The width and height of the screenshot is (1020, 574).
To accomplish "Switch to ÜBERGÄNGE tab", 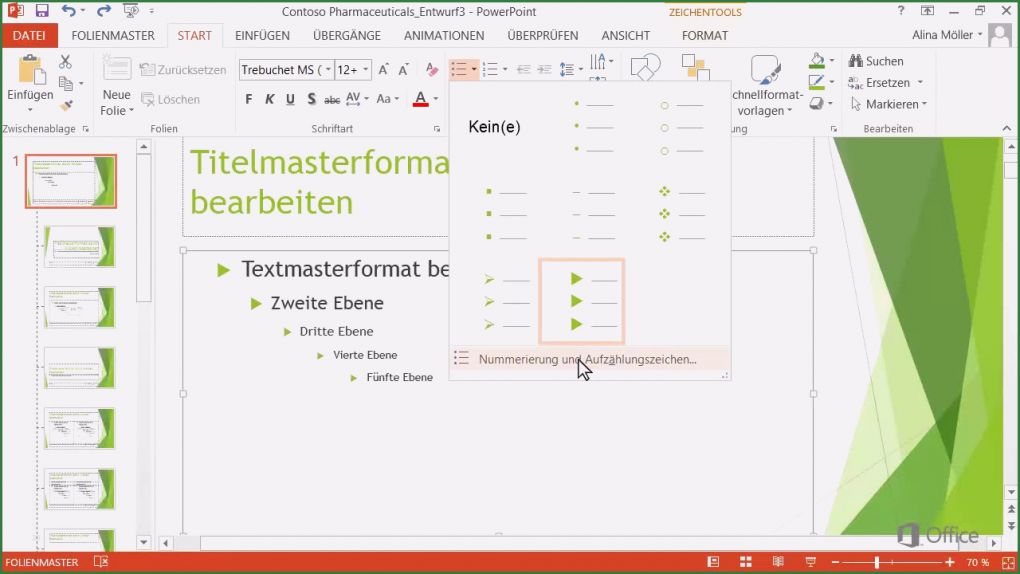I will [347, 35].
